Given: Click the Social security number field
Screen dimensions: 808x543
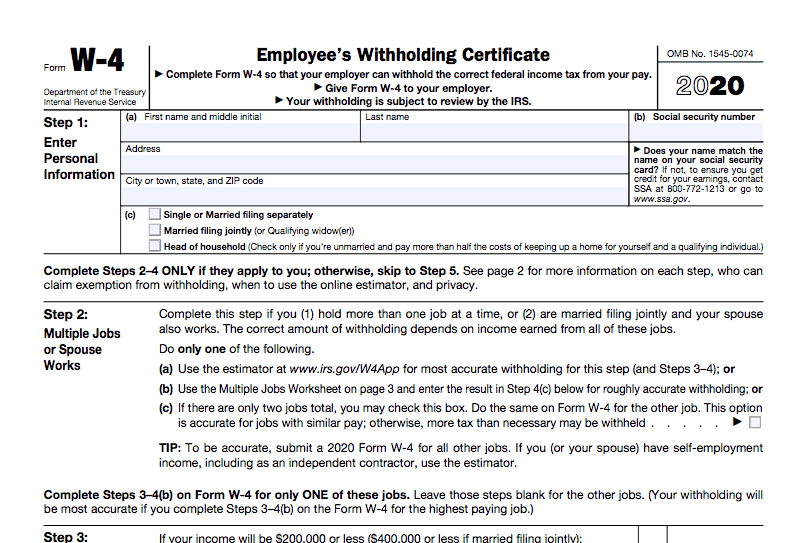Looking at the screenshot, I should pos(696,132).
